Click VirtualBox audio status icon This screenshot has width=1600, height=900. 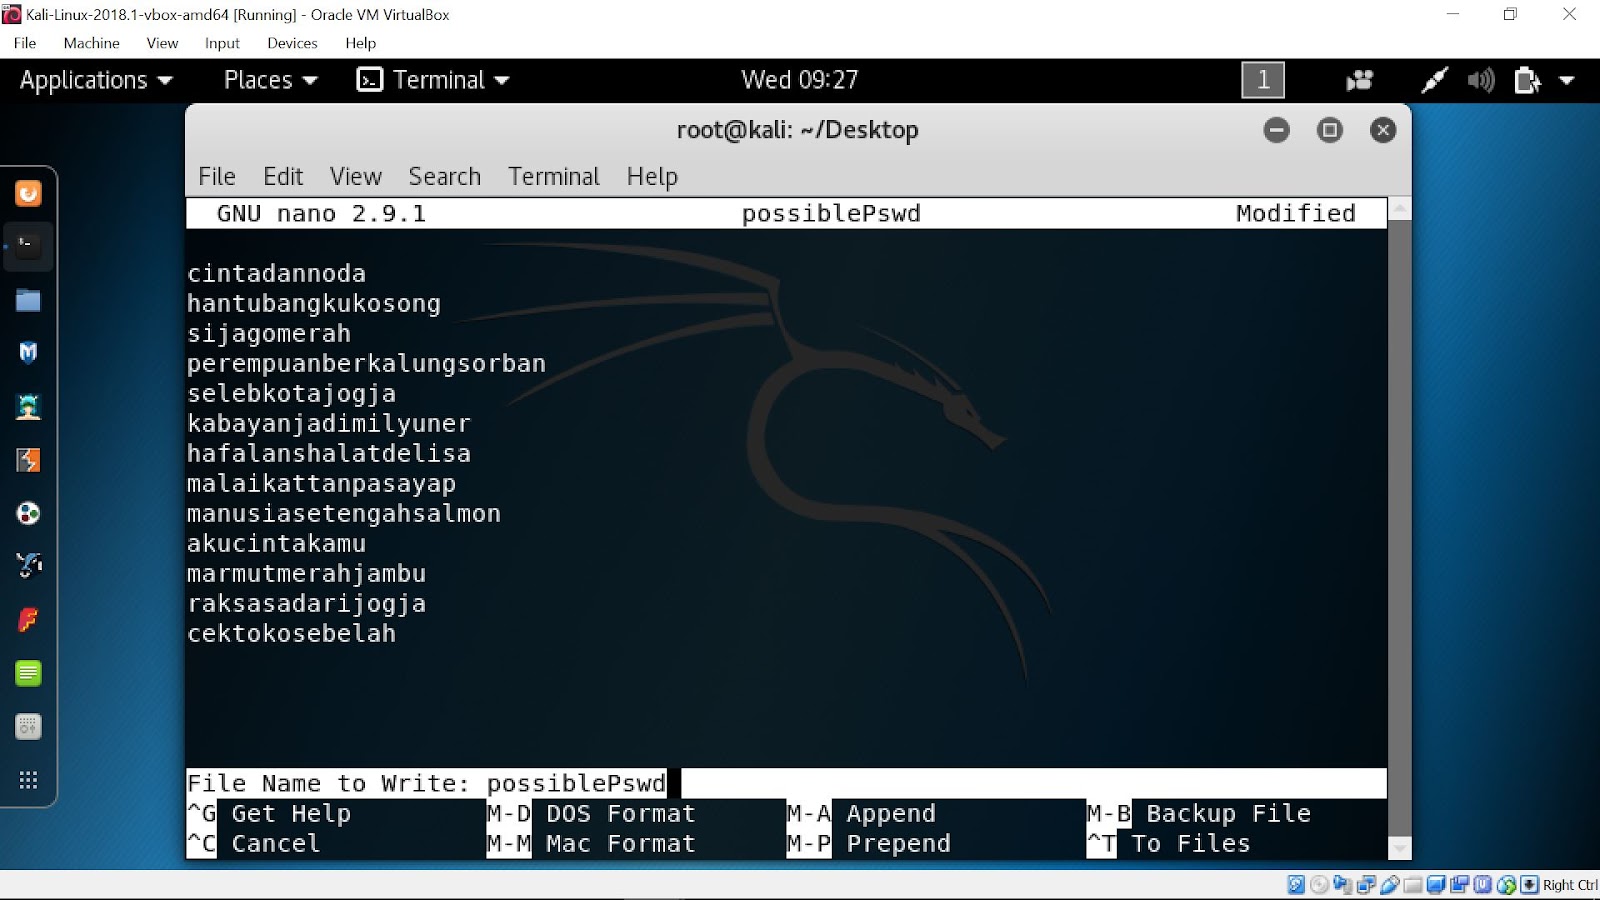click(x=1342, y=884)
